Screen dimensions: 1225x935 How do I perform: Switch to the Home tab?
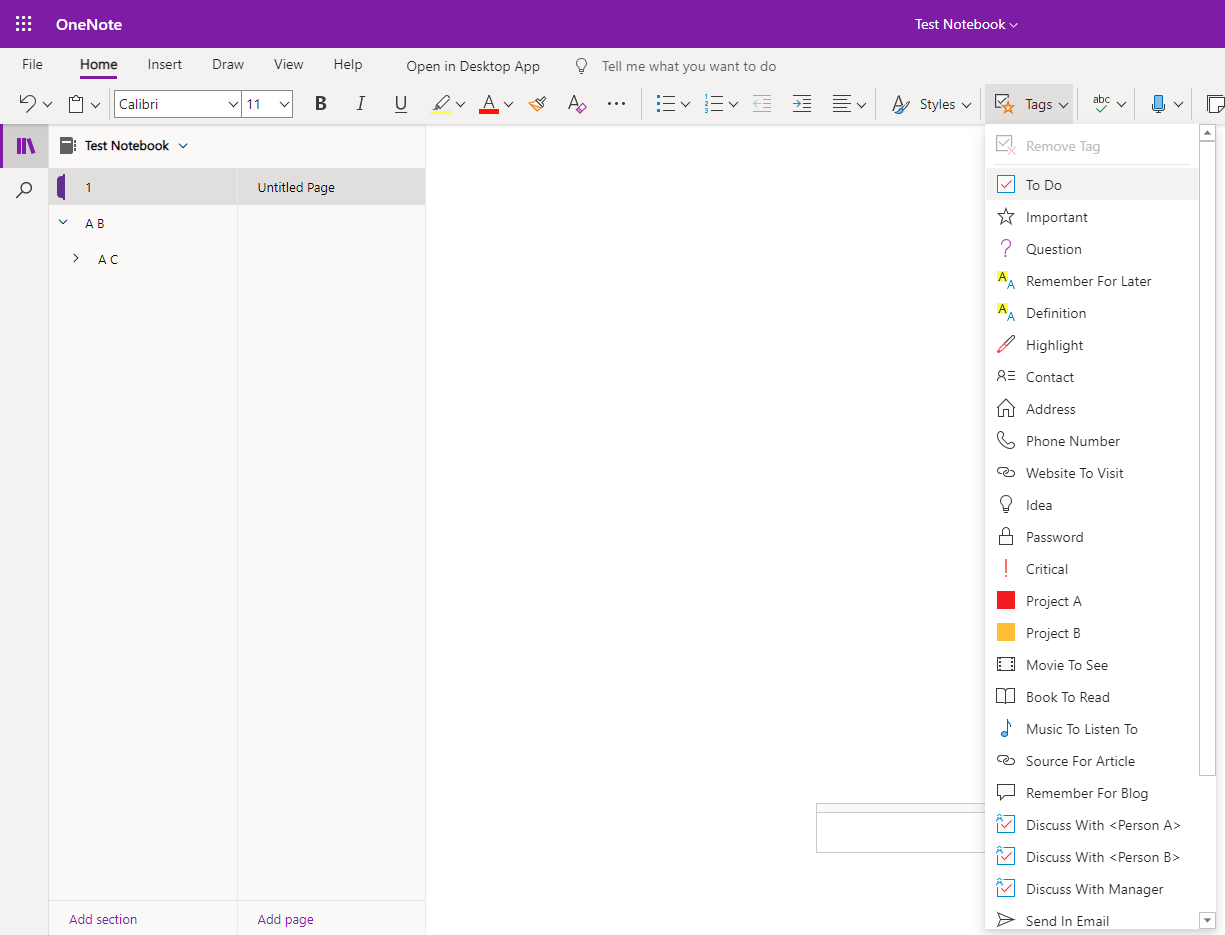(x=99, y=65)
